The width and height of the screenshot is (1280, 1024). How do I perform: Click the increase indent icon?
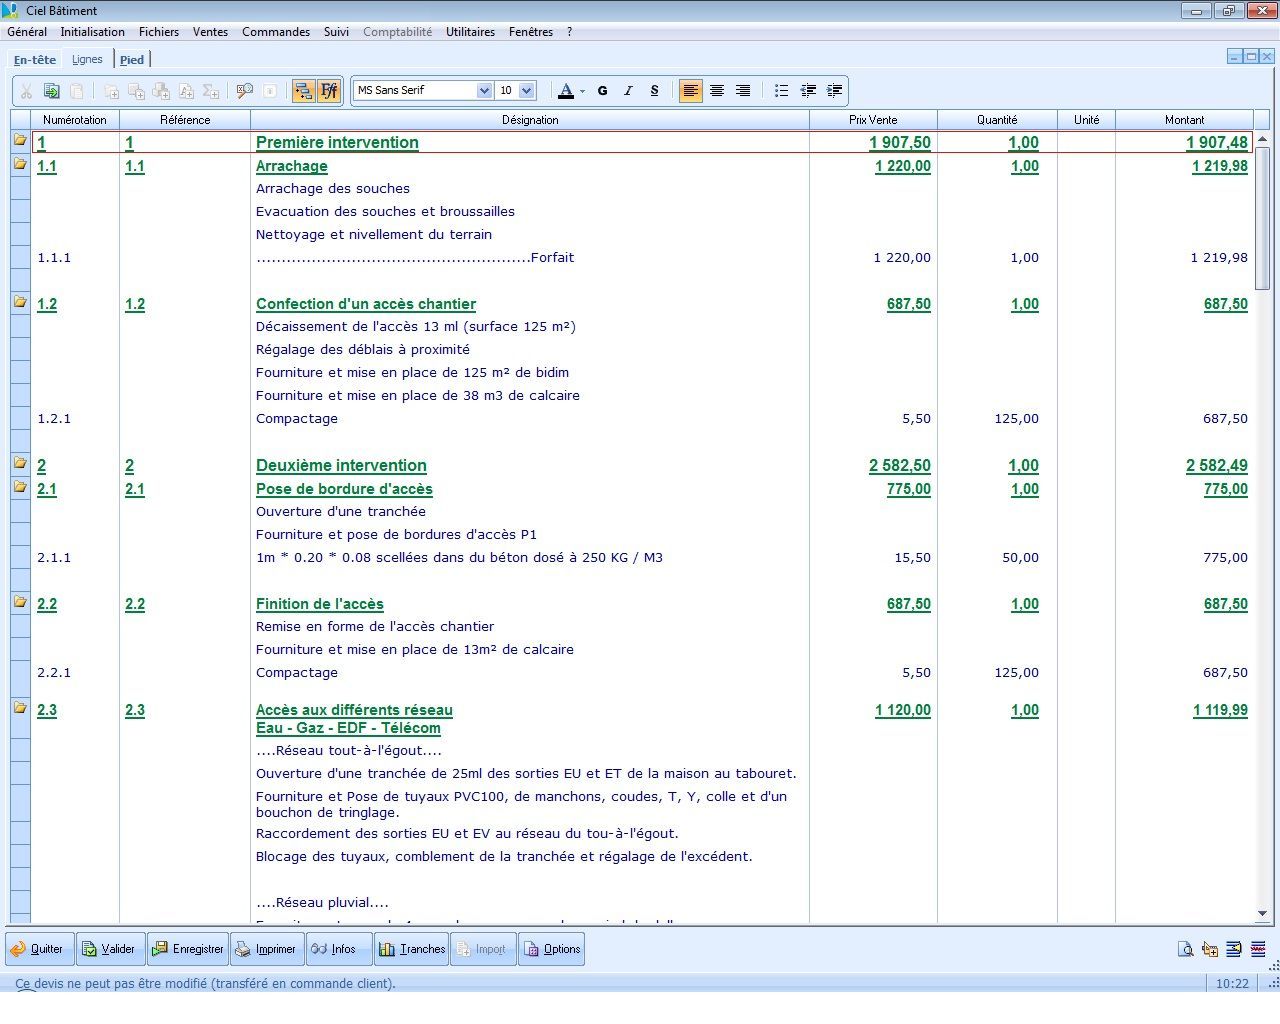point(834,91)
